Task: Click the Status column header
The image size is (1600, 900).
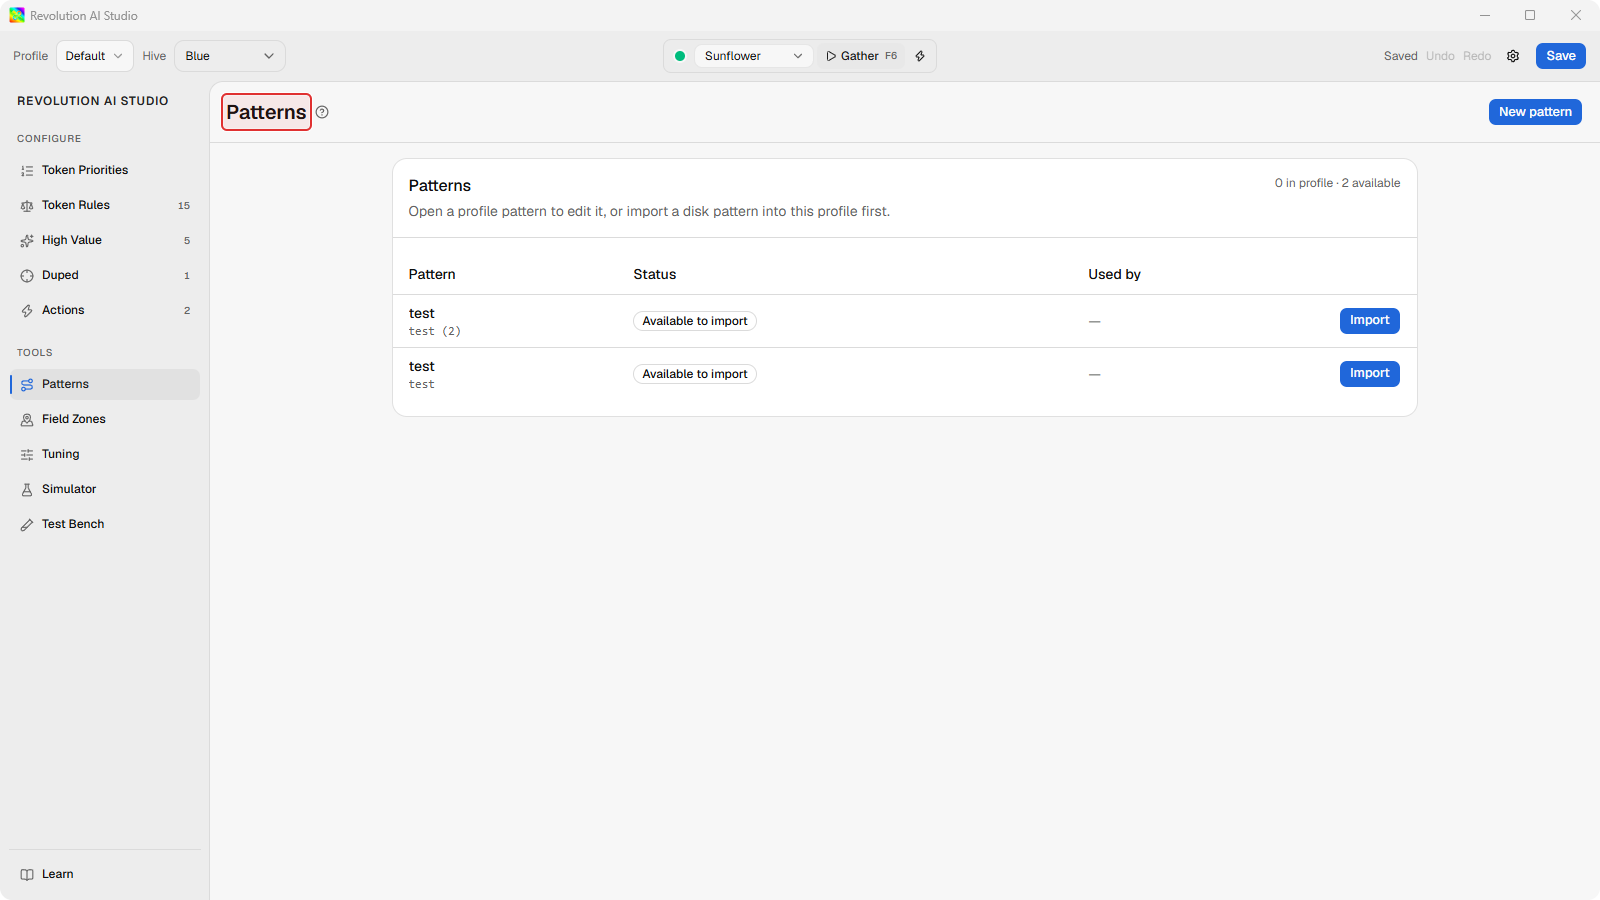Action: 655,274
